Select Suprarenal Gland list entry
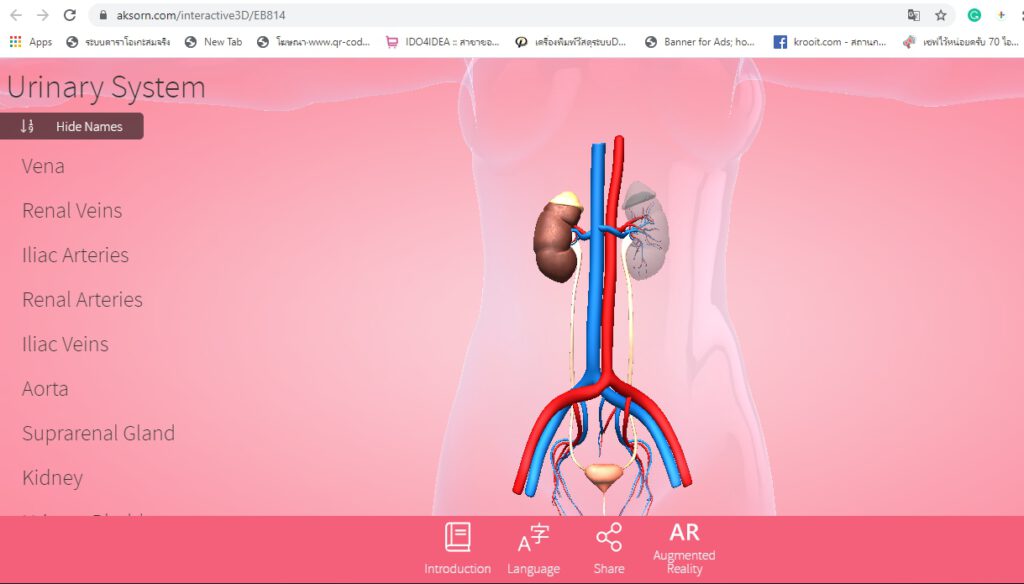 [x=98, y=433]
